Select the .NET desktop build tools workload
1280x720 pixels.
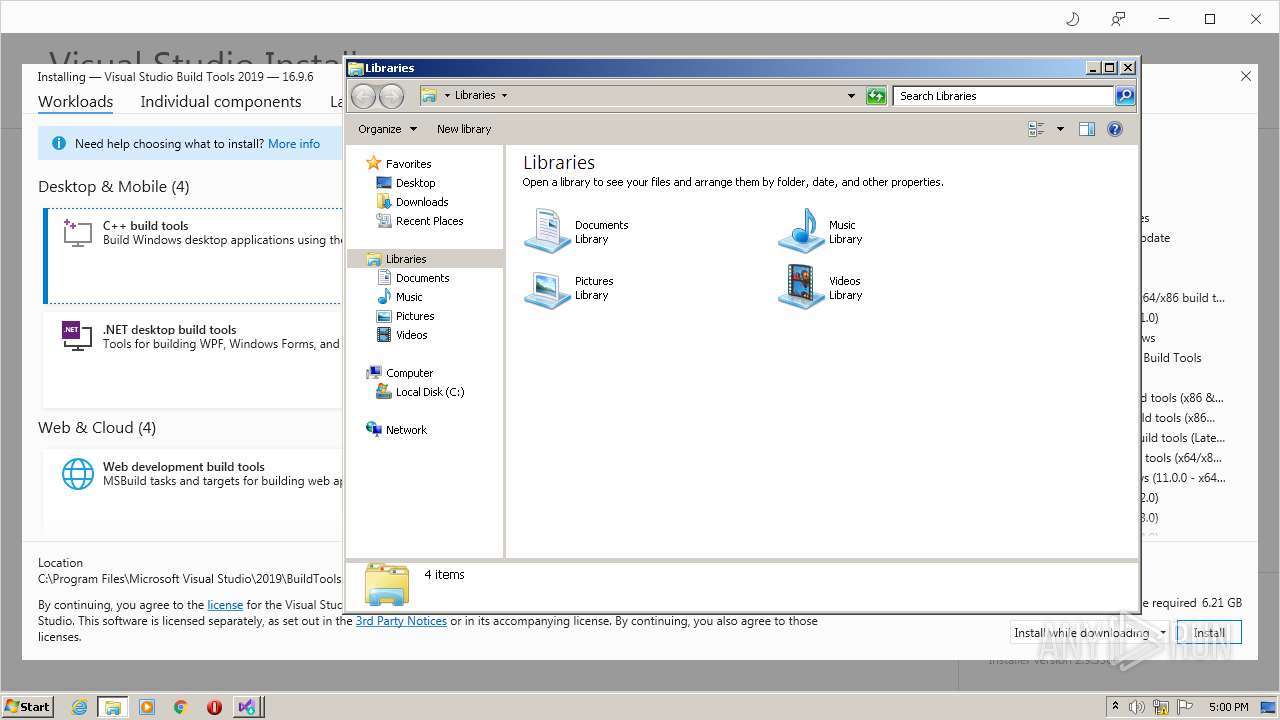(193, 360)
